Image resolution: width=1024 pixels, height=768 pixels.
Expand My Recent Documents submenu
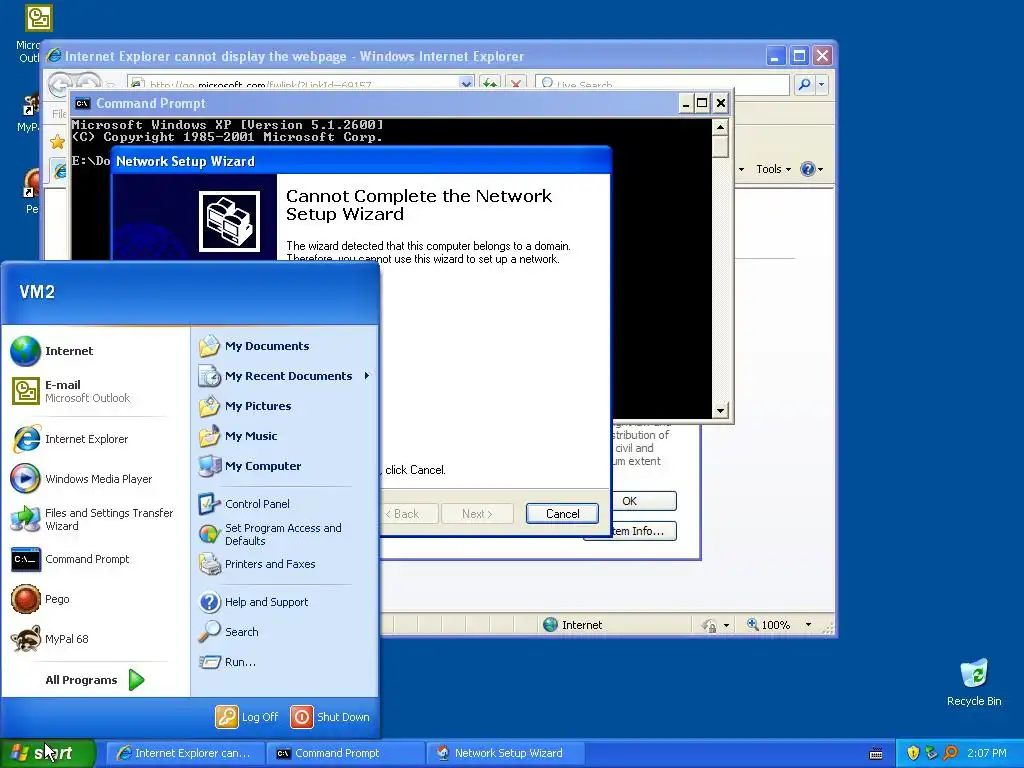[x=284, y=376]
